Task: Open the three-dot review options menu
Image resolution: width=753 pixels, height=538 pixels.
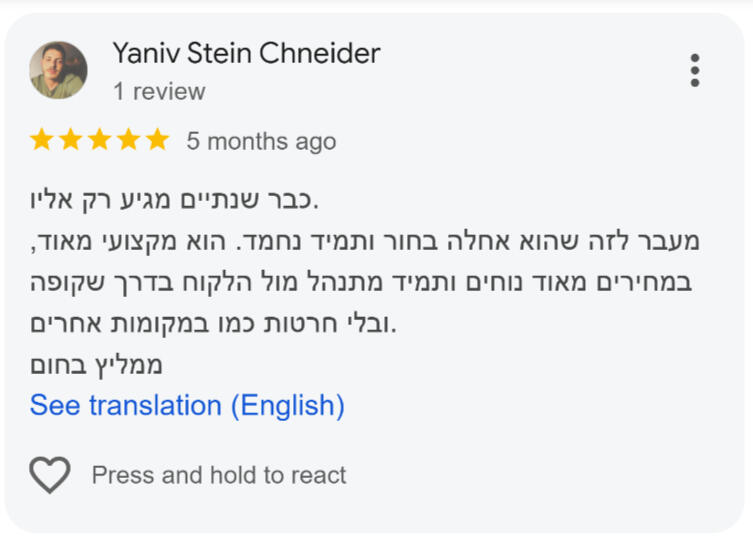Action: tap(694, 70)
